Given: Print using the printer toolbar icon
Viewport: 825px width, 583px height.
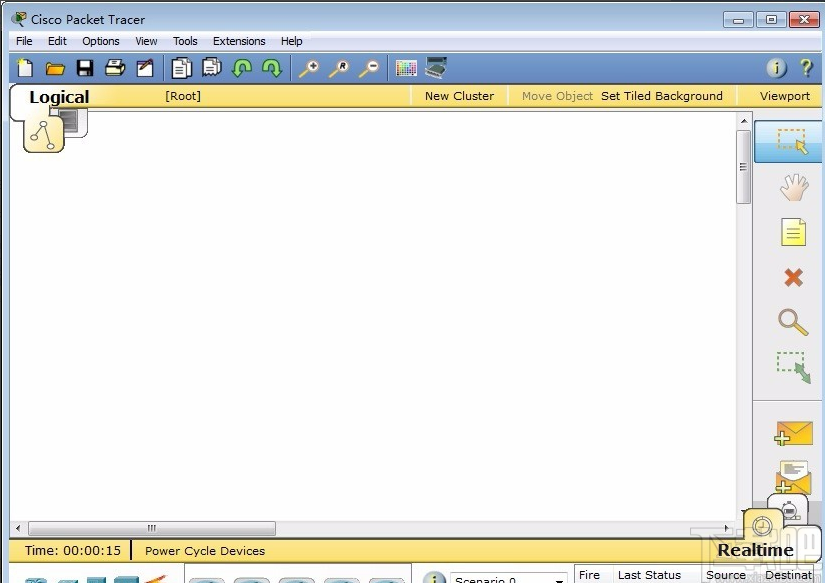Looking at the screenshot, I should [115, 68].
